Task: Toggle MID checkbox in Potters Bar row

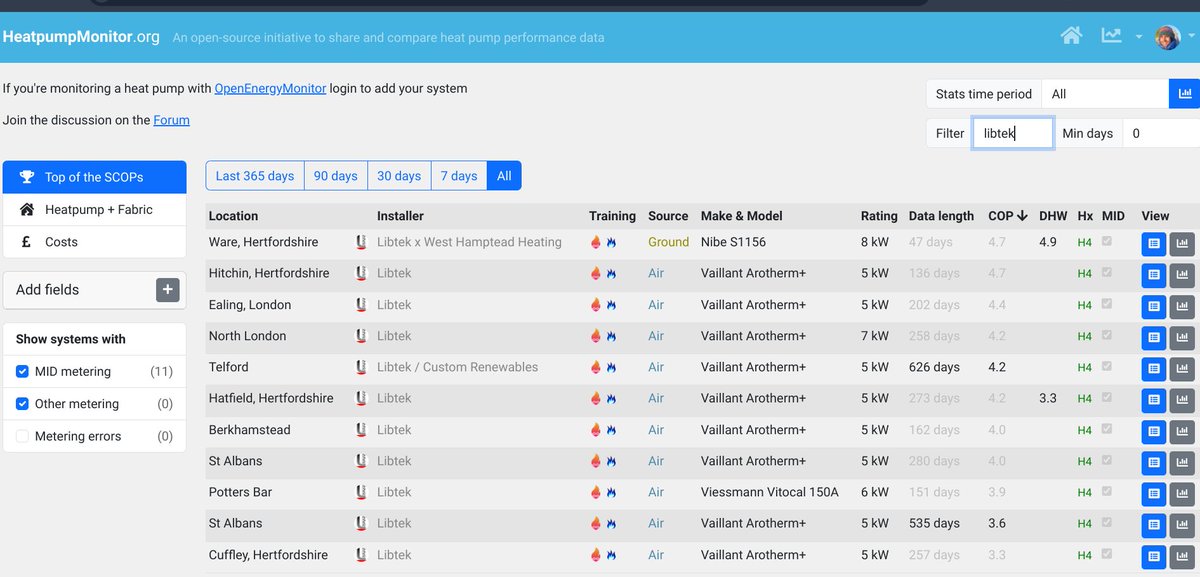Action: tap(1106, 492)
